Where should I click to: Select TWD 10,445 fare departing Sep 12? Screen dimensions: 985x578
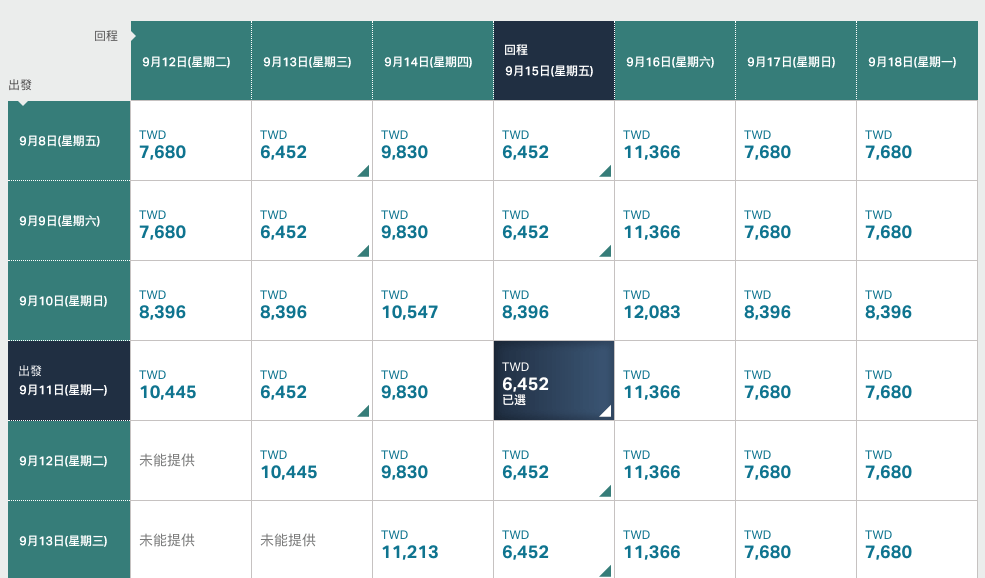pos(312,461)
